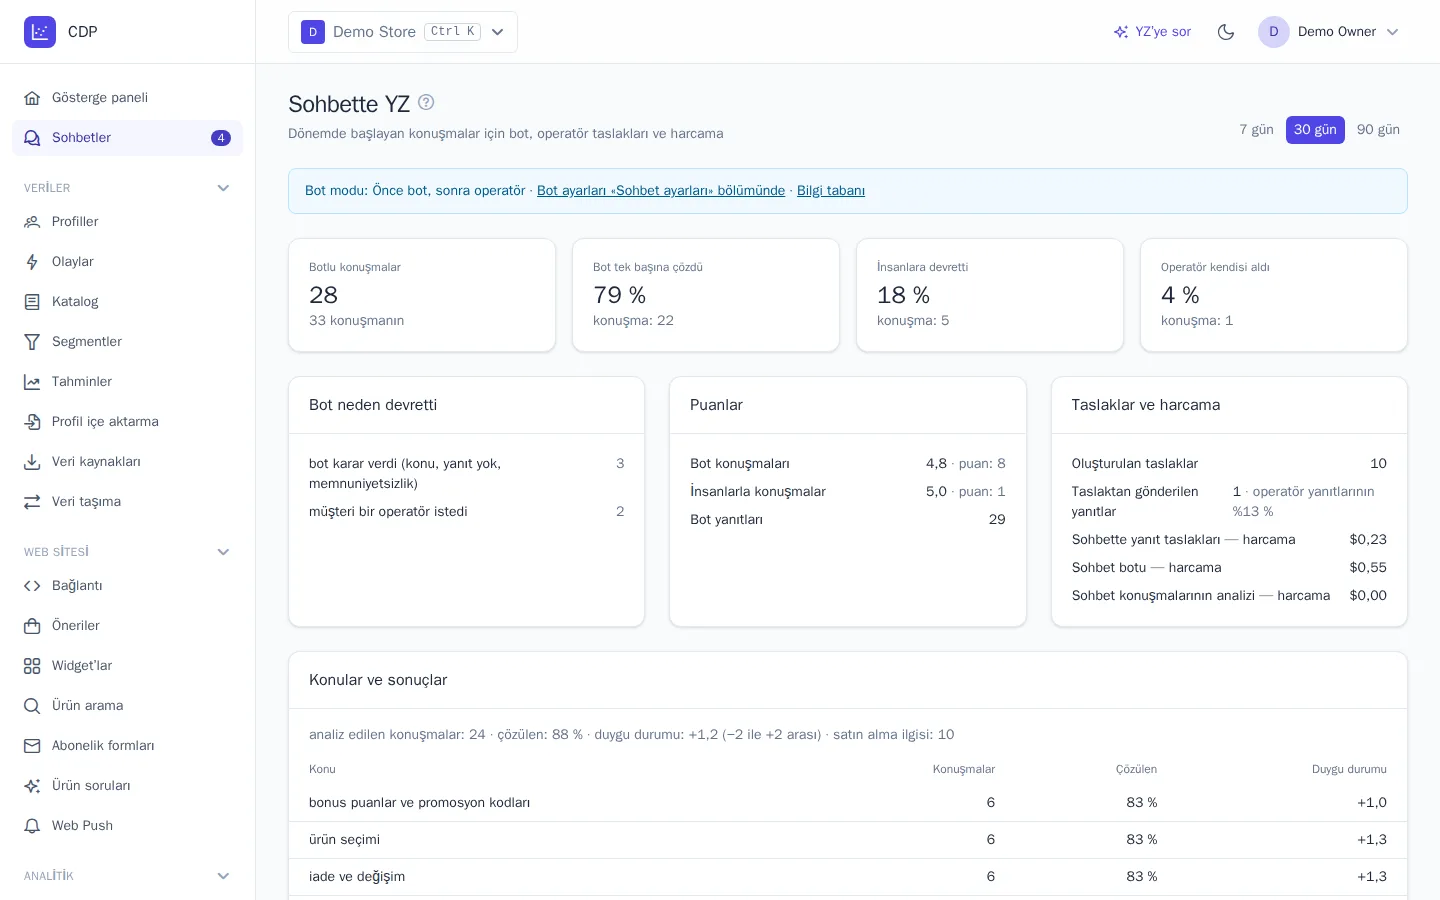The width and height of the screenshot is (1440, 900).
Task: Click the Öneriler shopping bag icon
Action: click(x=32, y=626)
